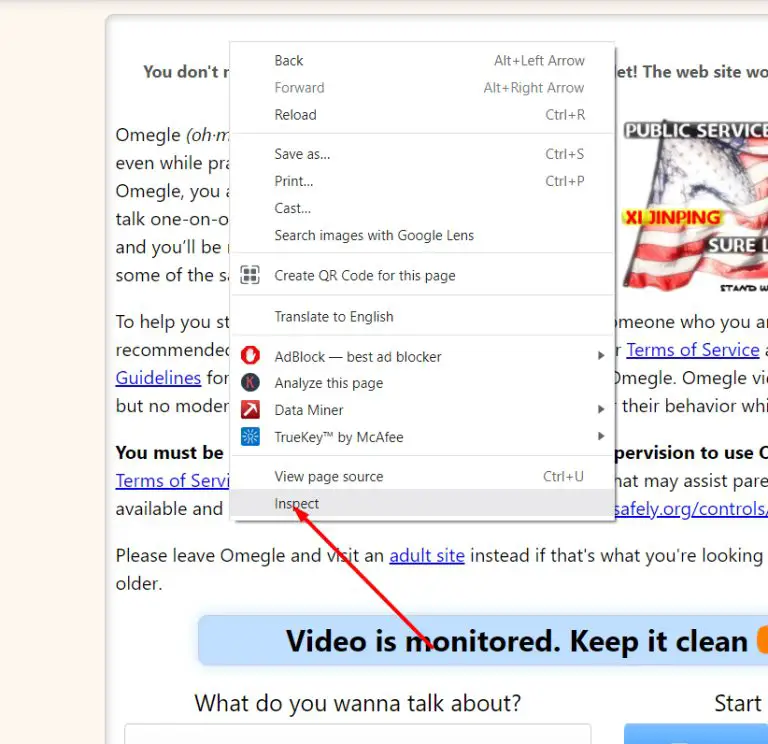Click the QR code icon
Screen dimensions: 768x744
[251, 275]
